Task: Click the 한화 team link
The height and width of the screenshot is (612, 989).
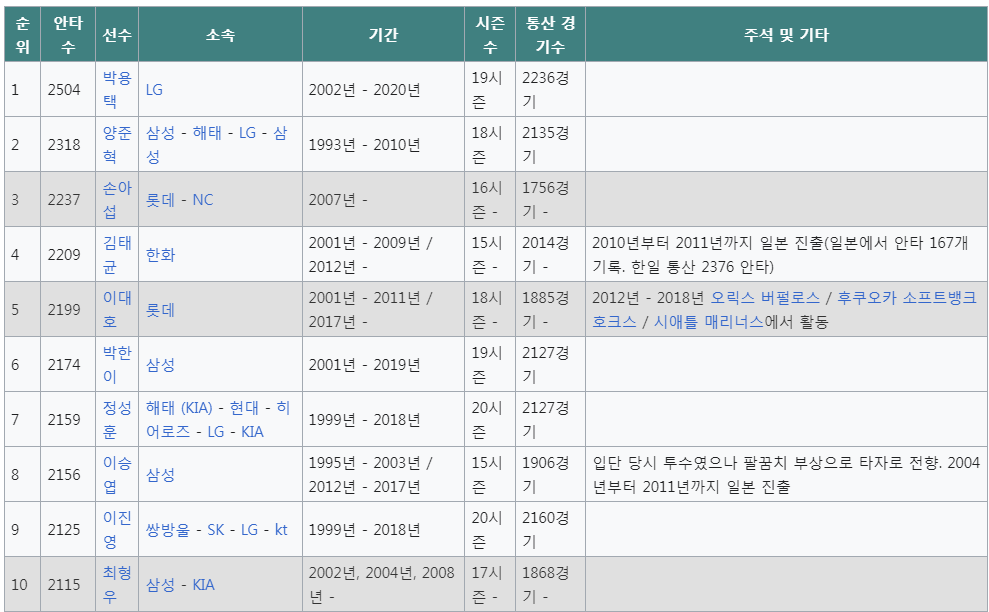Action: 160,255
